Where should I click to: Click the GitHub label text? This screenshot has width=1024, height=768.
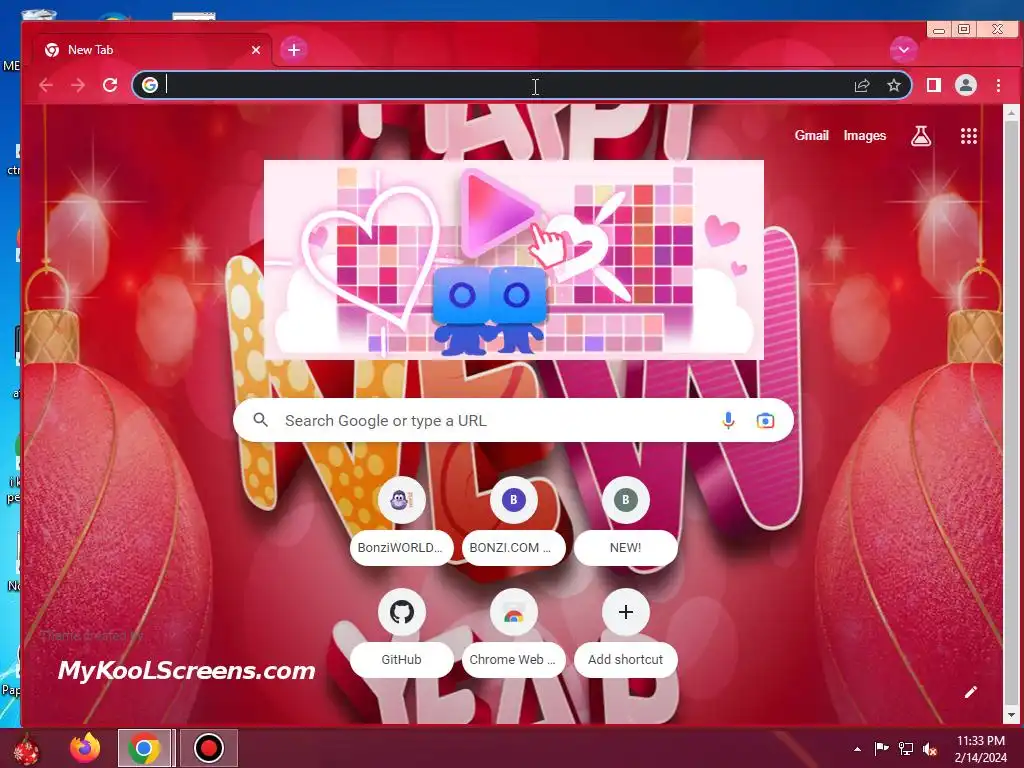coord(401,660)
